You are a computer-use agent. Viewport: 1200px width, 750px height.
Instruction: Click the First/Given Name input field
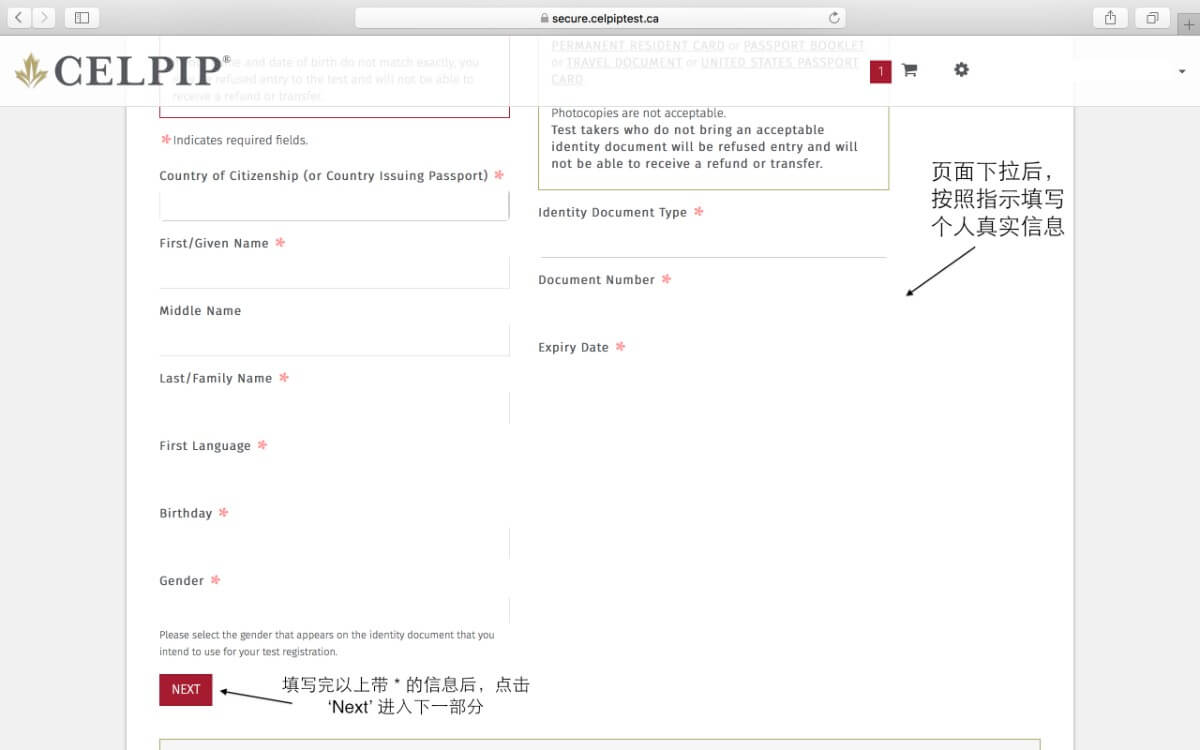(334, 273)
